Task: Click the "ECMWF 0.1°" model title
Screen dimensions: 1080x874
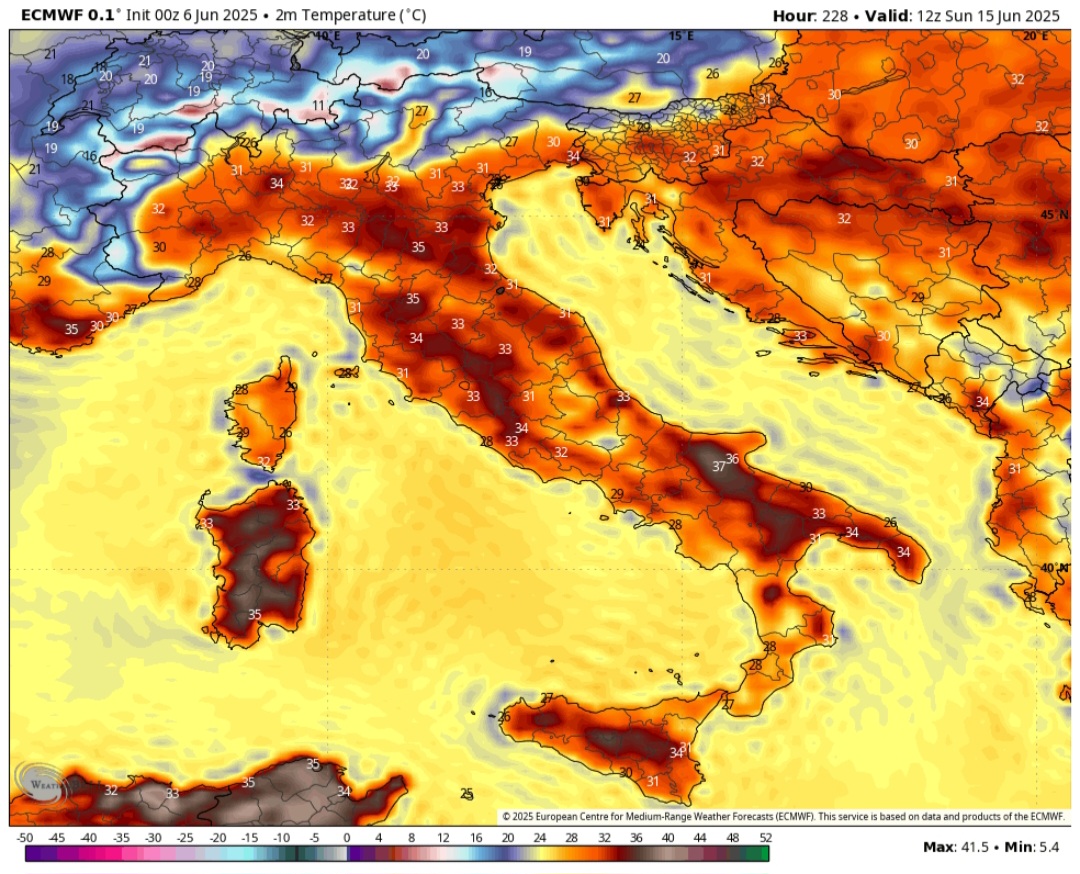Action: pyautogui.click(x=71, y=15)
